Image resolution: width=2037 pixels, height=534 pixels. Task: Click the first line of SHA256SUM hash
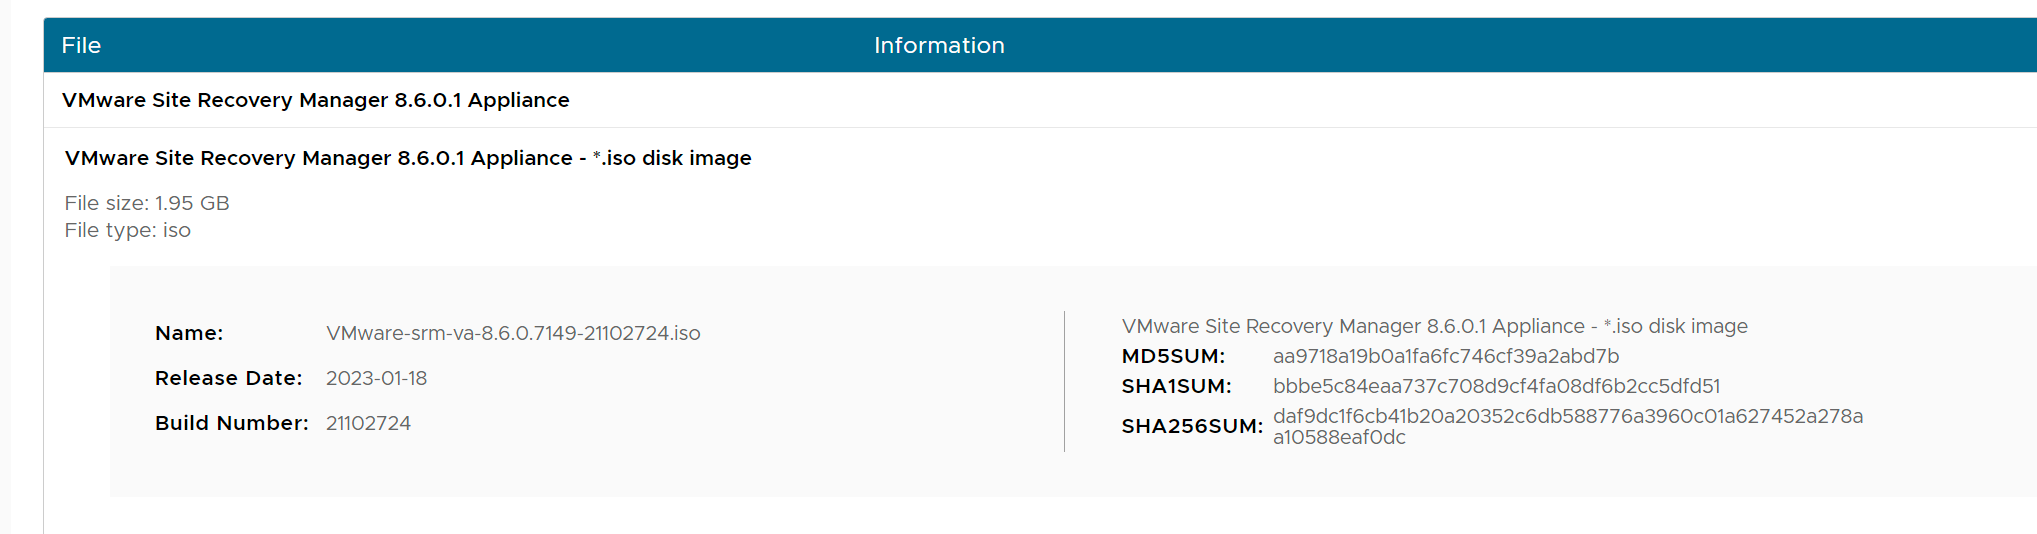tap(1567, 416)
